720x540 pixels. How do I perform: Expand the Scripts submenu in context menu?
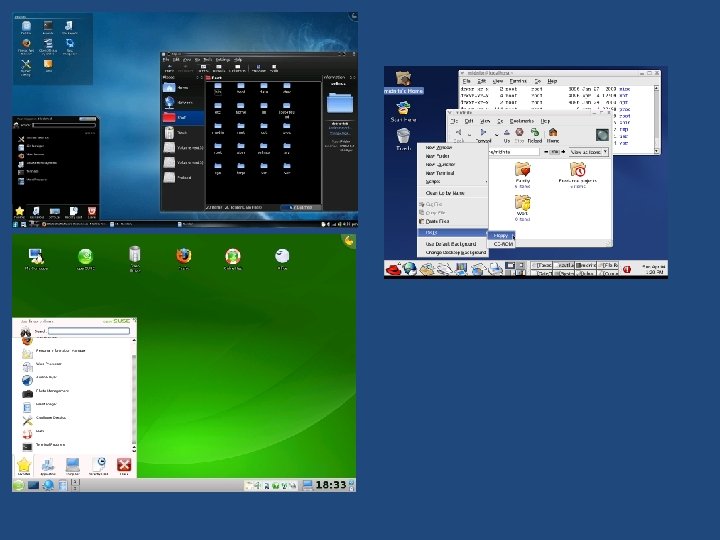(453, 181)
